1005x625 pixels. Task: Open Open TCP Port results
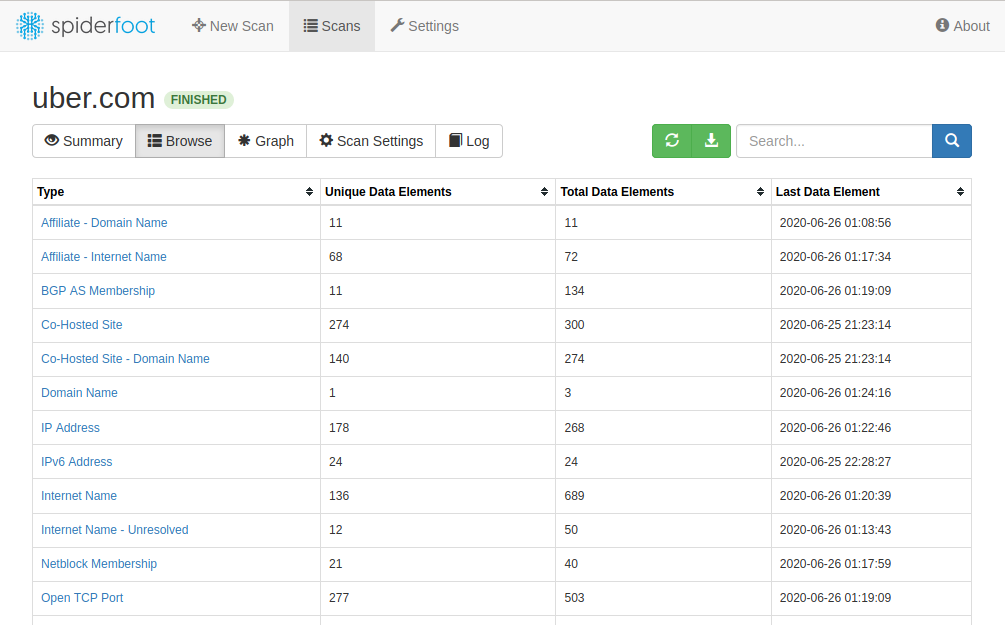(82, 597)
